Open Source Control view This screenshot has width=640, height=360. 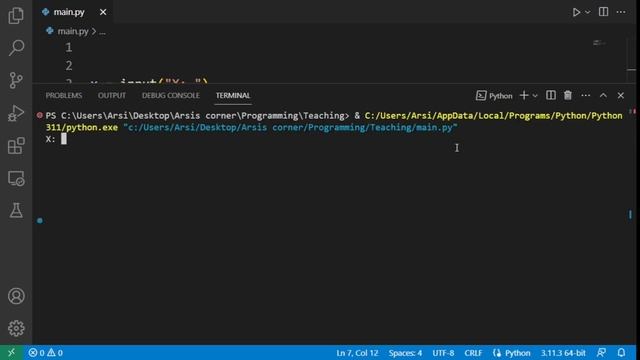[x=16, y=80]
